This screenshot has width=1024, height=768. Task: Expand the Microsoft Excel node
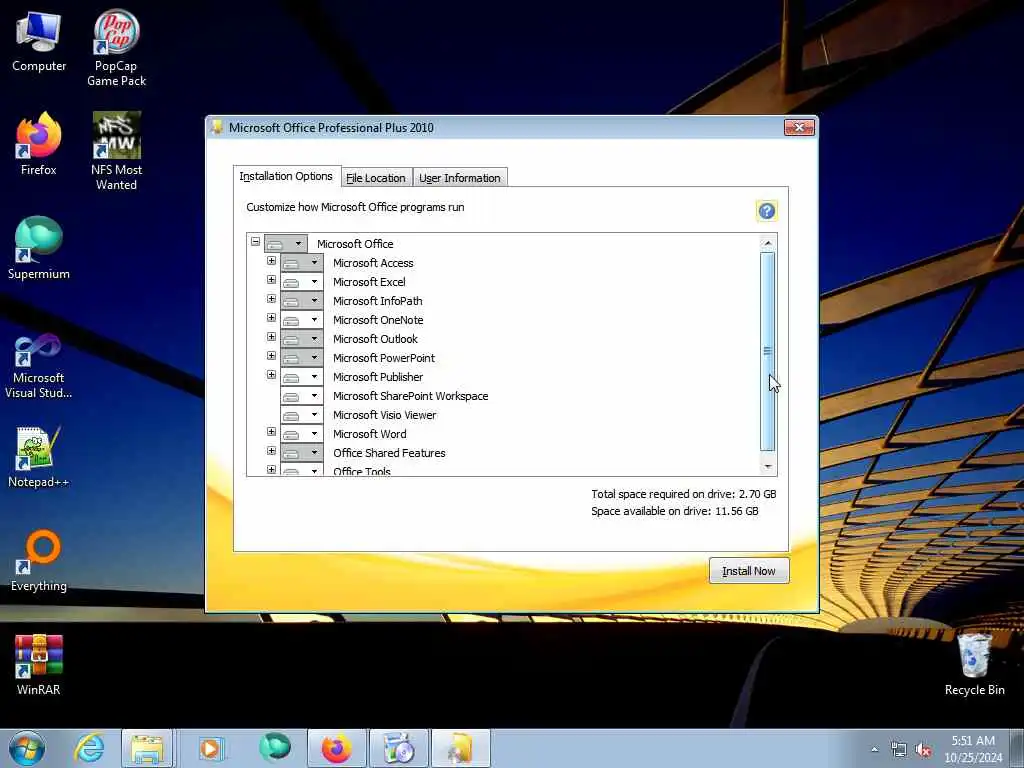[272, 280]
